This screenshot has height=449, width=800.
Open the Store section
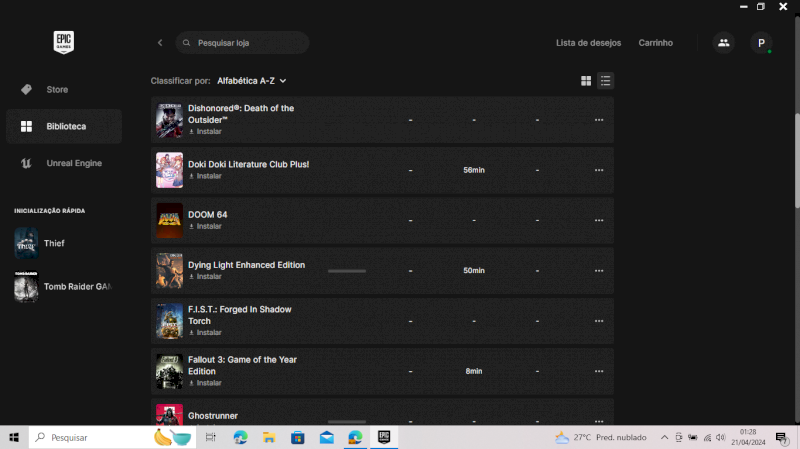pyautogui.click(x=64, y=89)
